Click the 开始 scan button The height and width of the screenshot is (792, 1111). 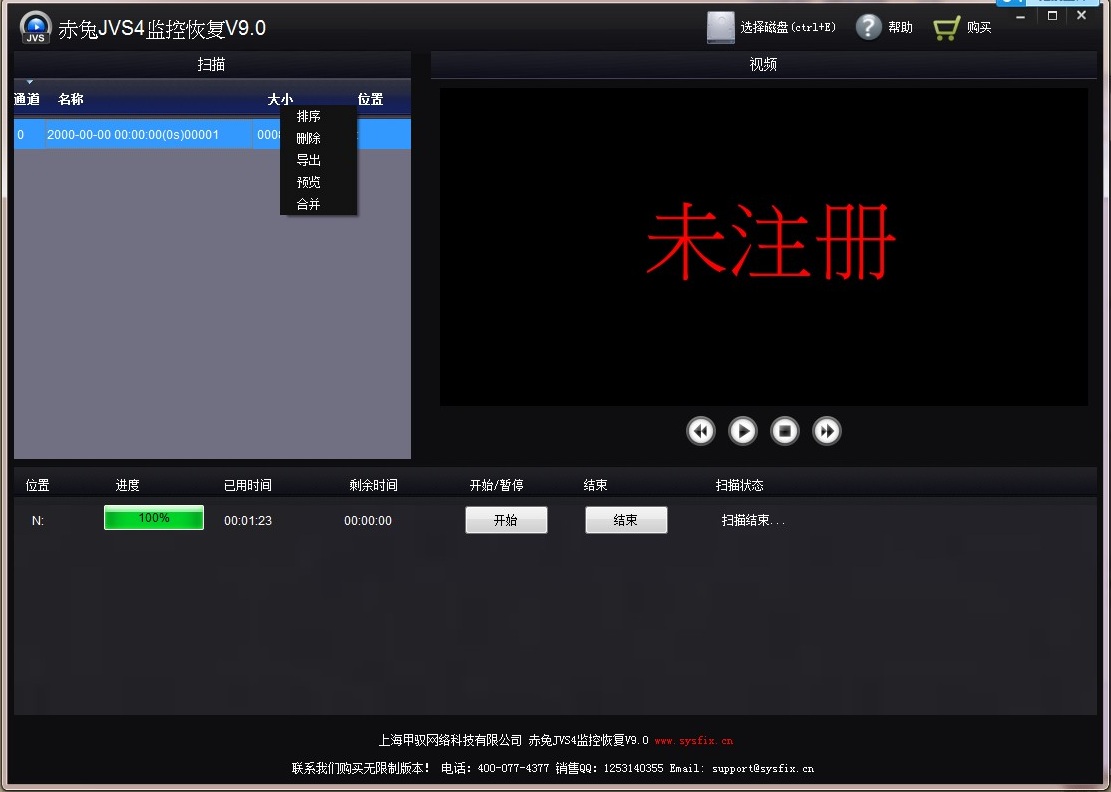point(506,520)
